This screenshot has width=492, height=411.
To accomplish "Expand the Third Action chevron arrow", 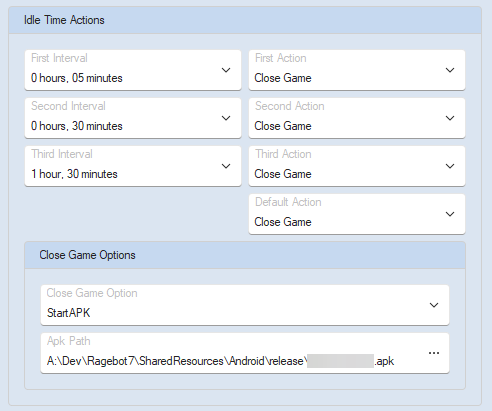I will (x=450, y=166).
